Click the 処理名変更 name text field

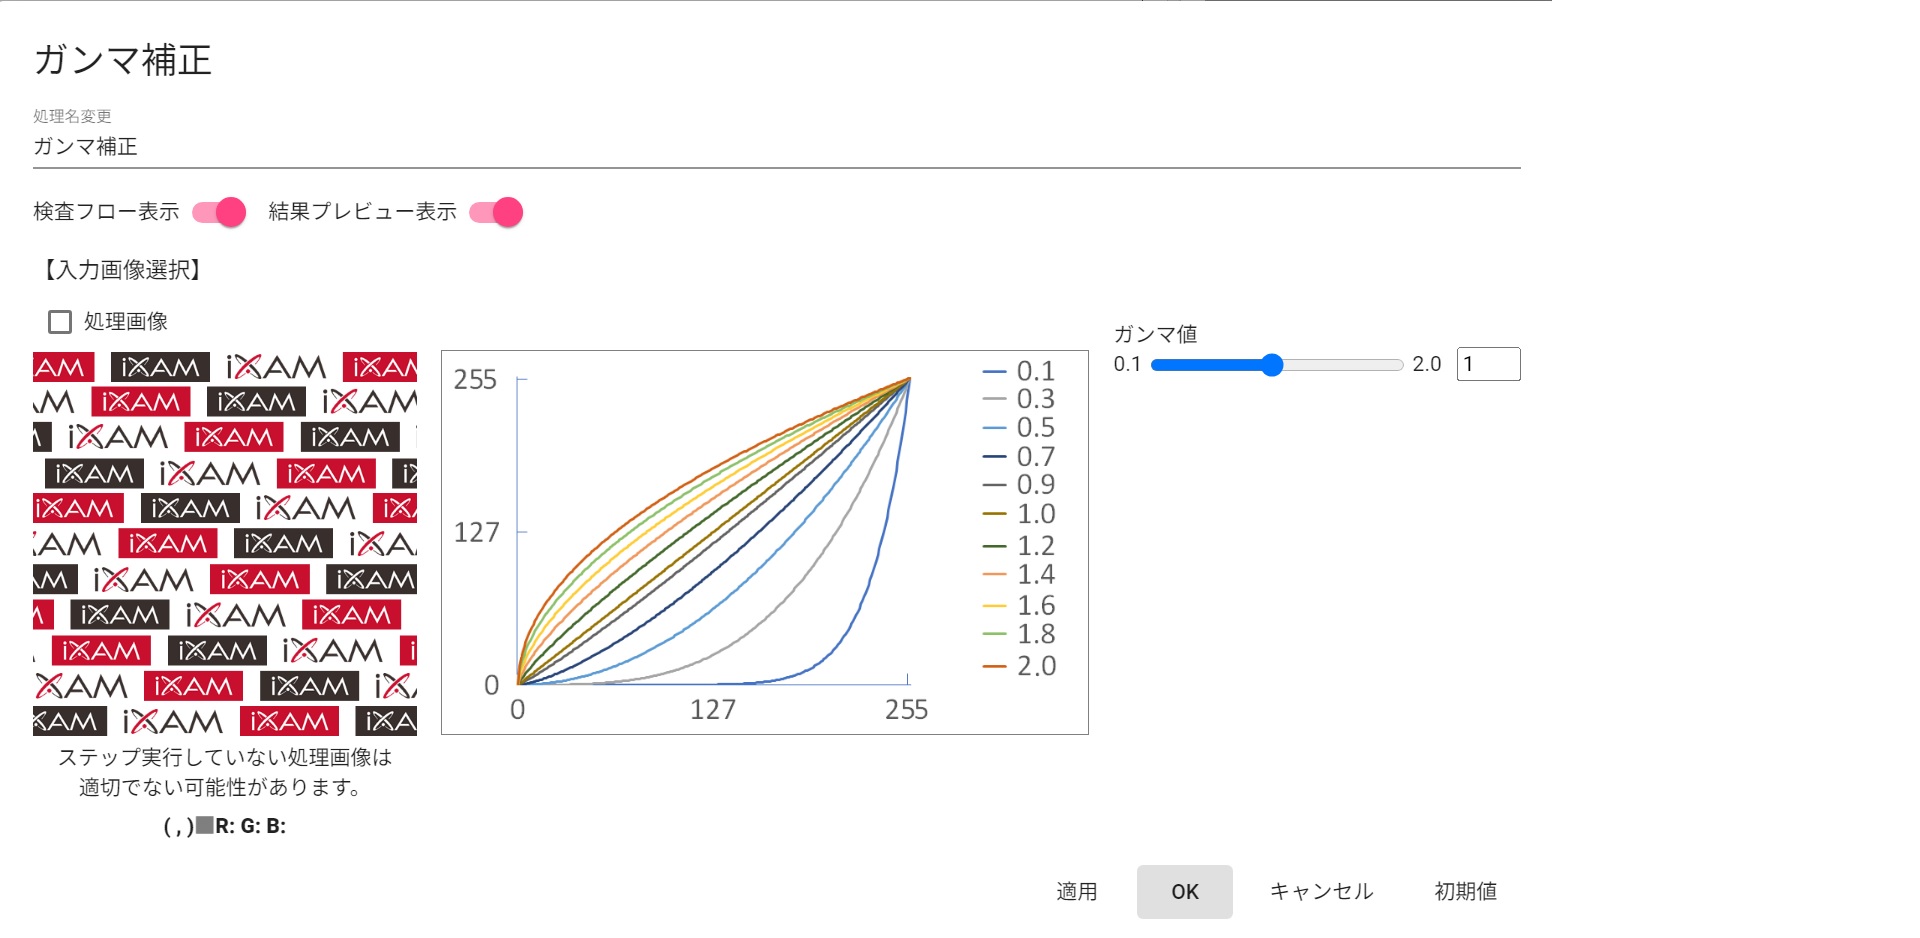pyautogui.click(x=776, y=147)
